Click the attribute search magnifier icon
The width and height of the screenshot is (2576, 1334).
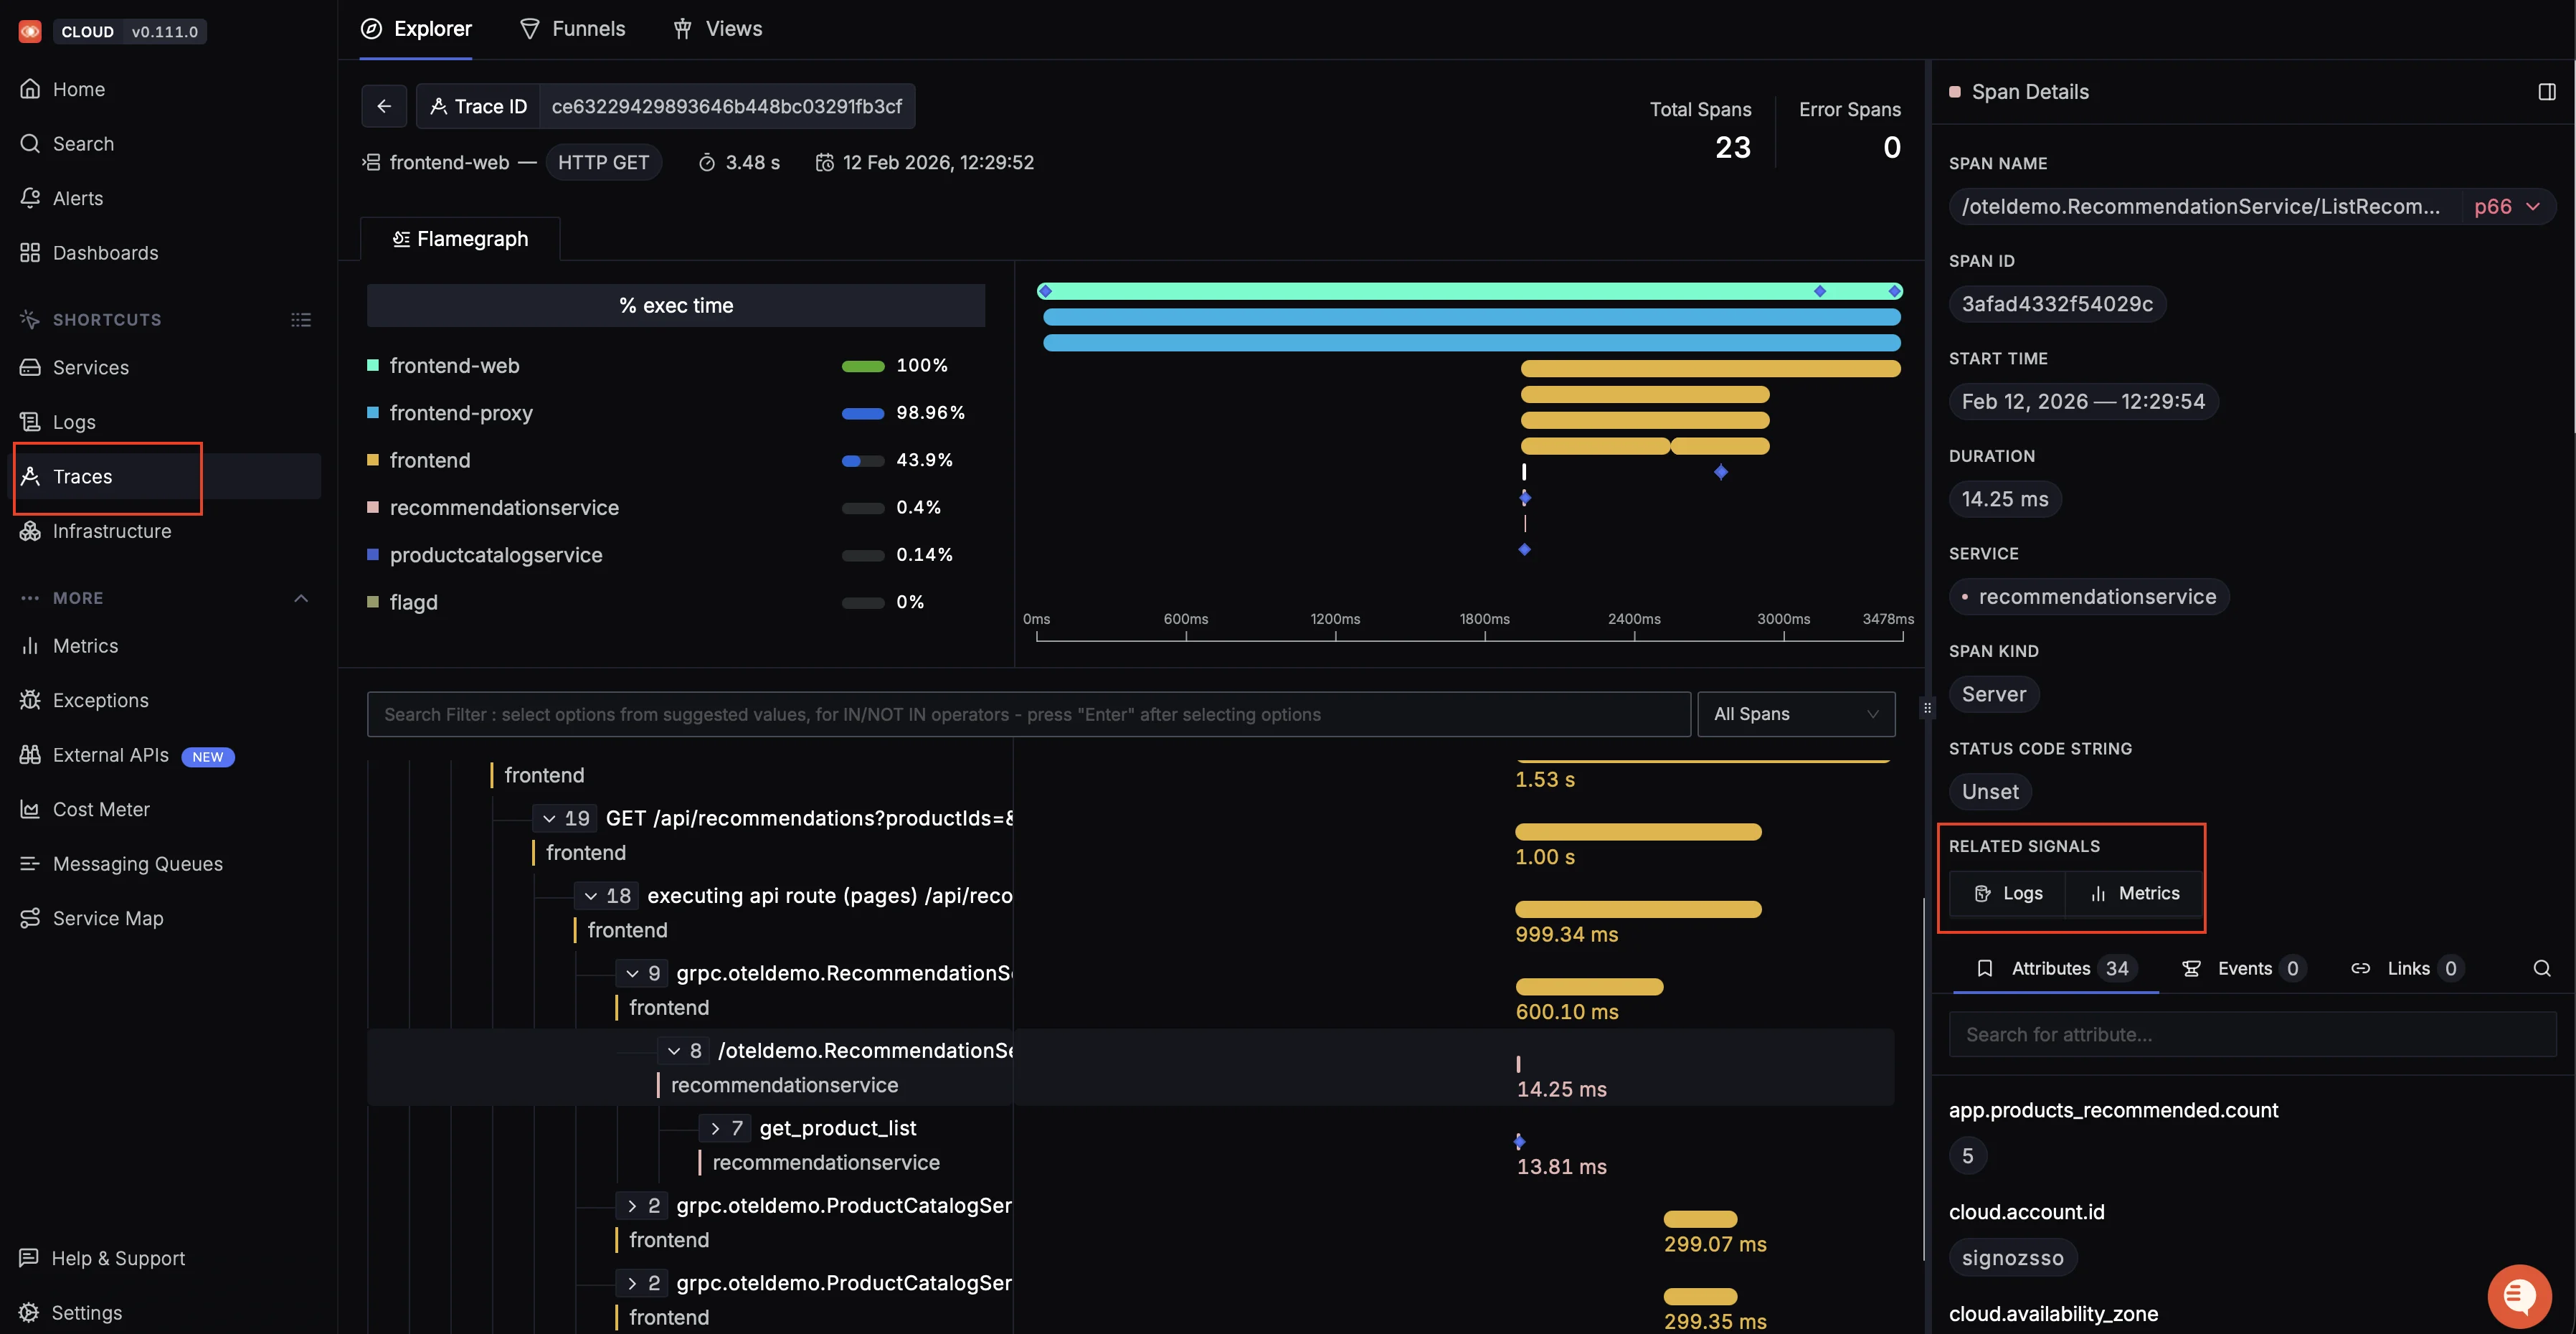[2543, 968]
